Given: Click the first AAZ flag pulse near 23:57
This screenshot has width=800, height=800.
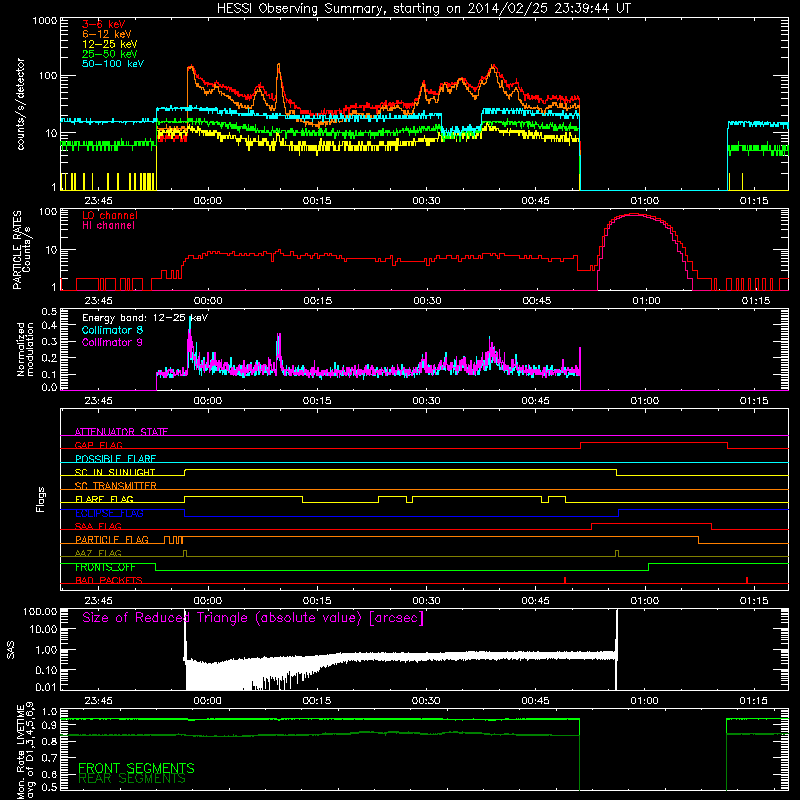Looking at the screenshot, I should click(185, 553).
